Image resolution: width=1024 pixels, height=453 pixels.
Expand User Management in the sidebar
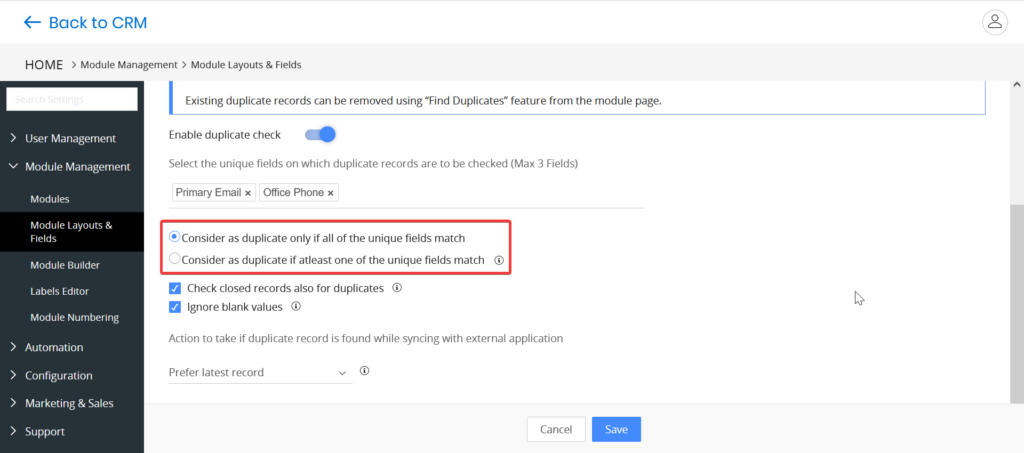click(x=70, y=138)
